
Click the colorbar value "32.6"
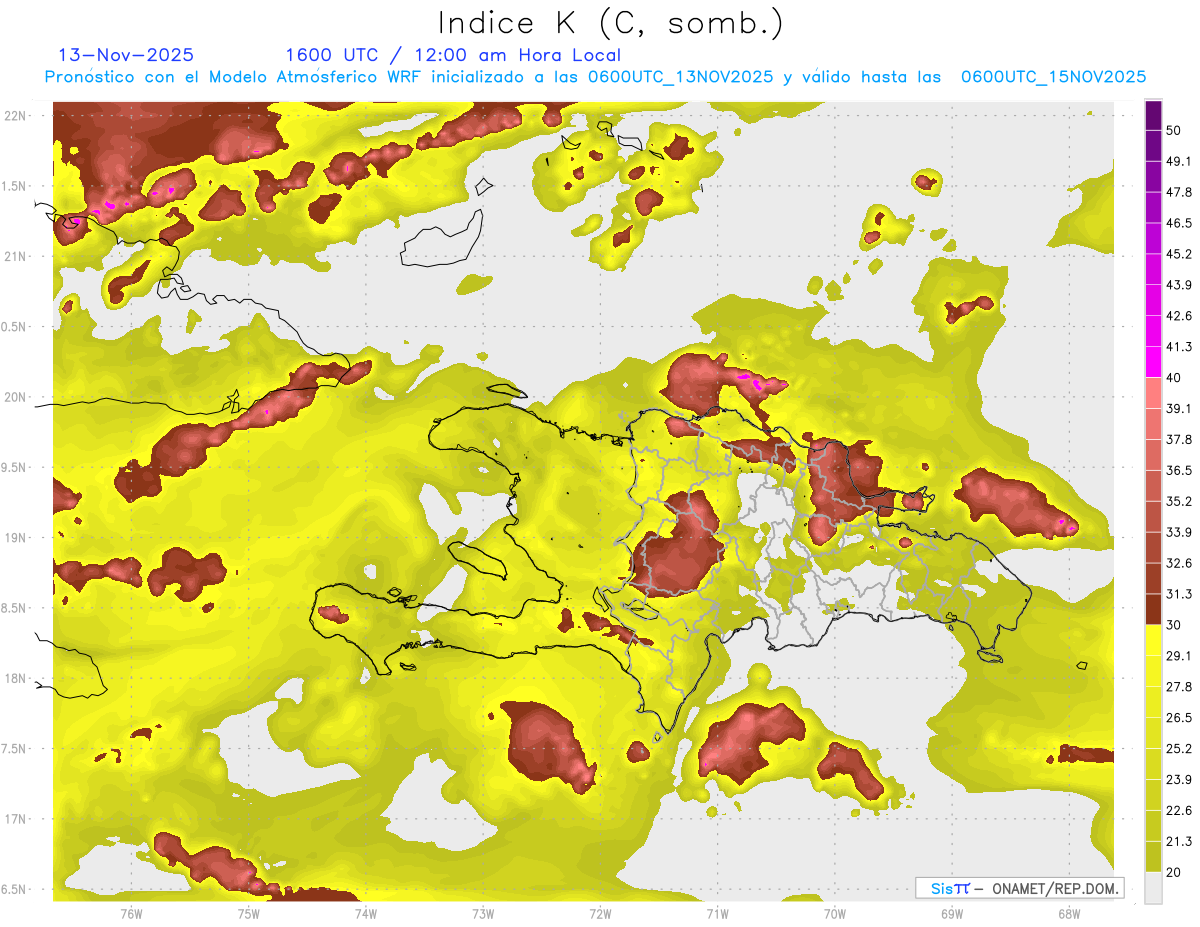tap(1179, 563)
